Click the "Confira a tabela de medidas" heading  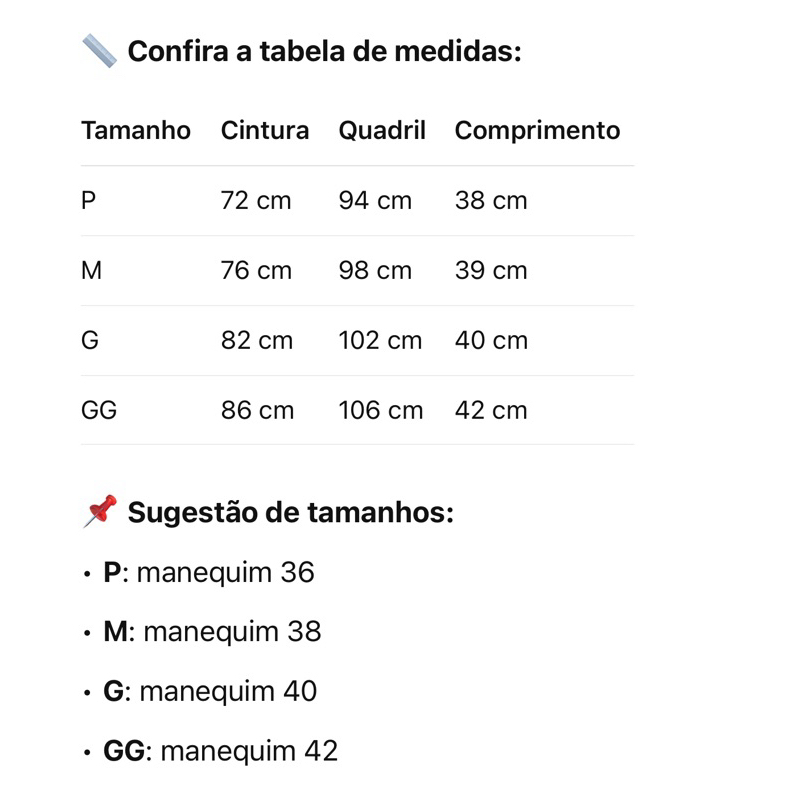325,51
